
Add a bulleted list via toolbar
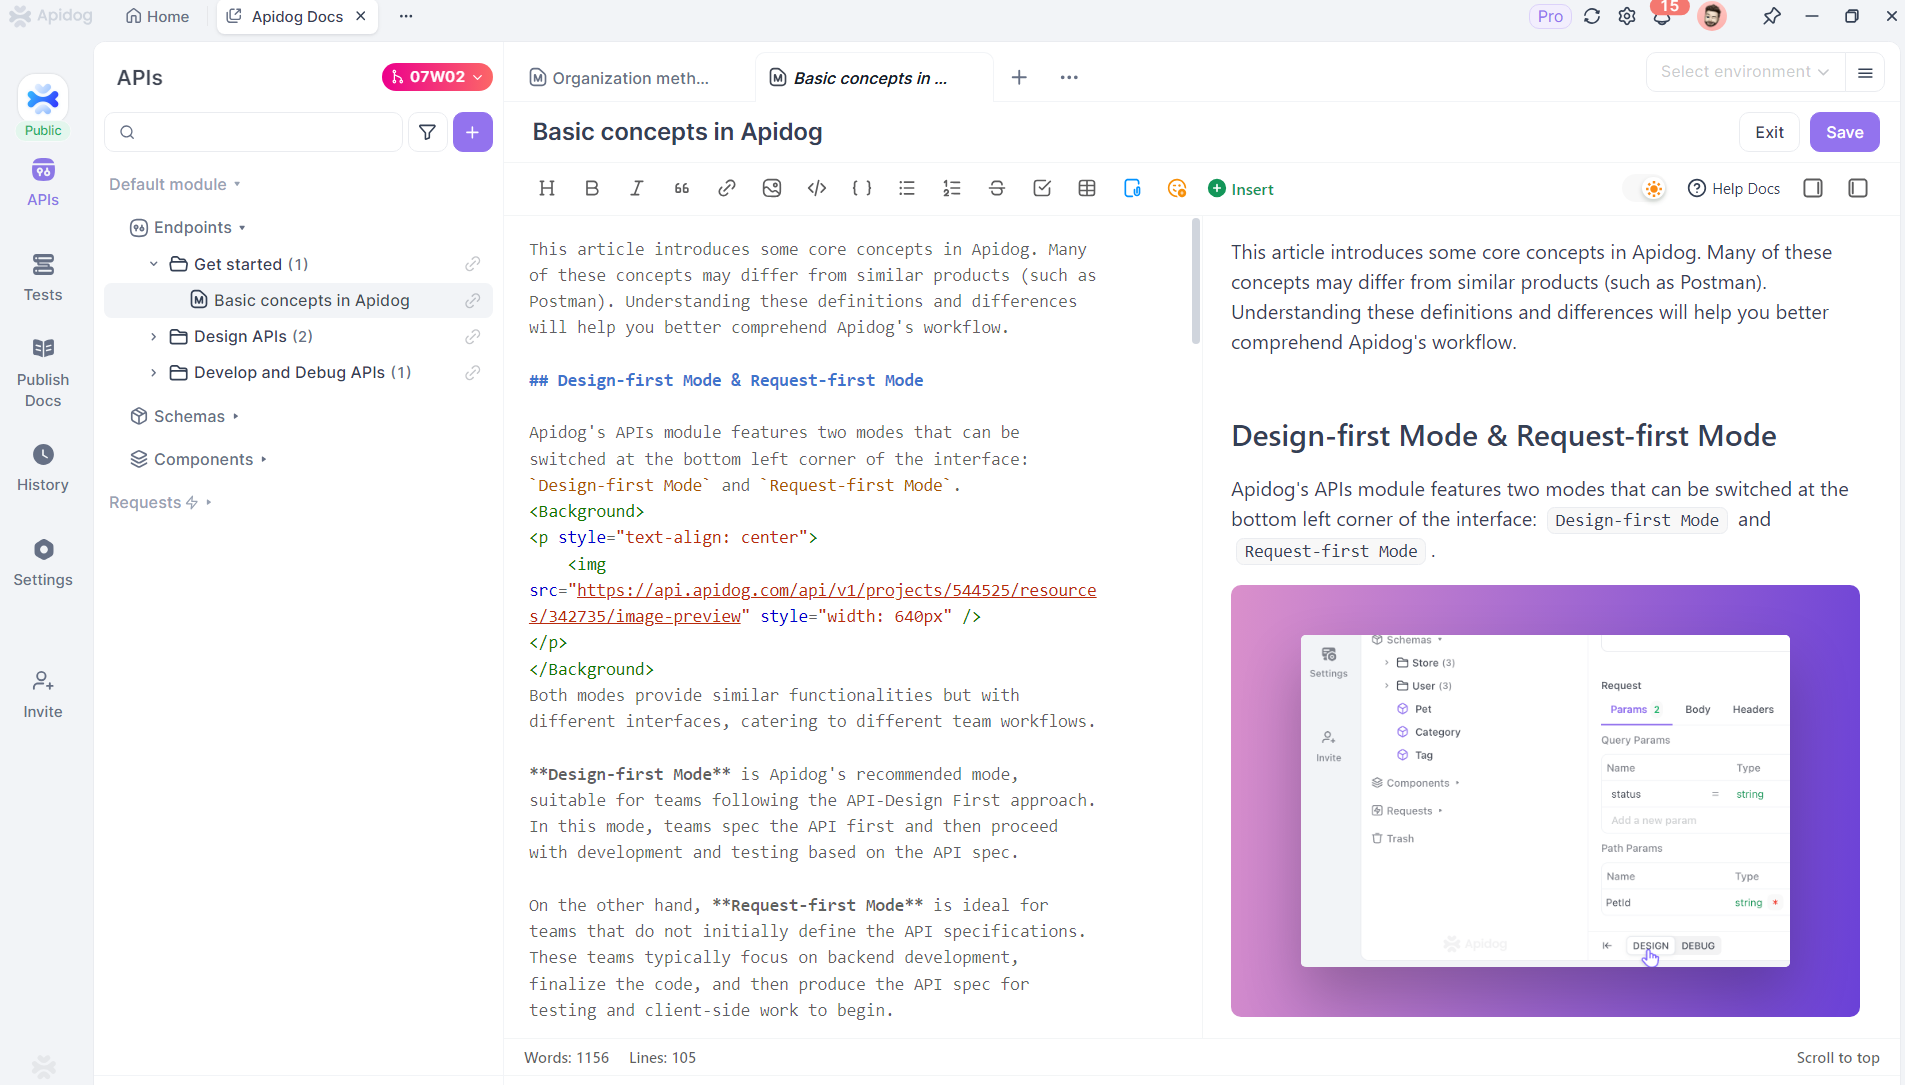point(907,189)
